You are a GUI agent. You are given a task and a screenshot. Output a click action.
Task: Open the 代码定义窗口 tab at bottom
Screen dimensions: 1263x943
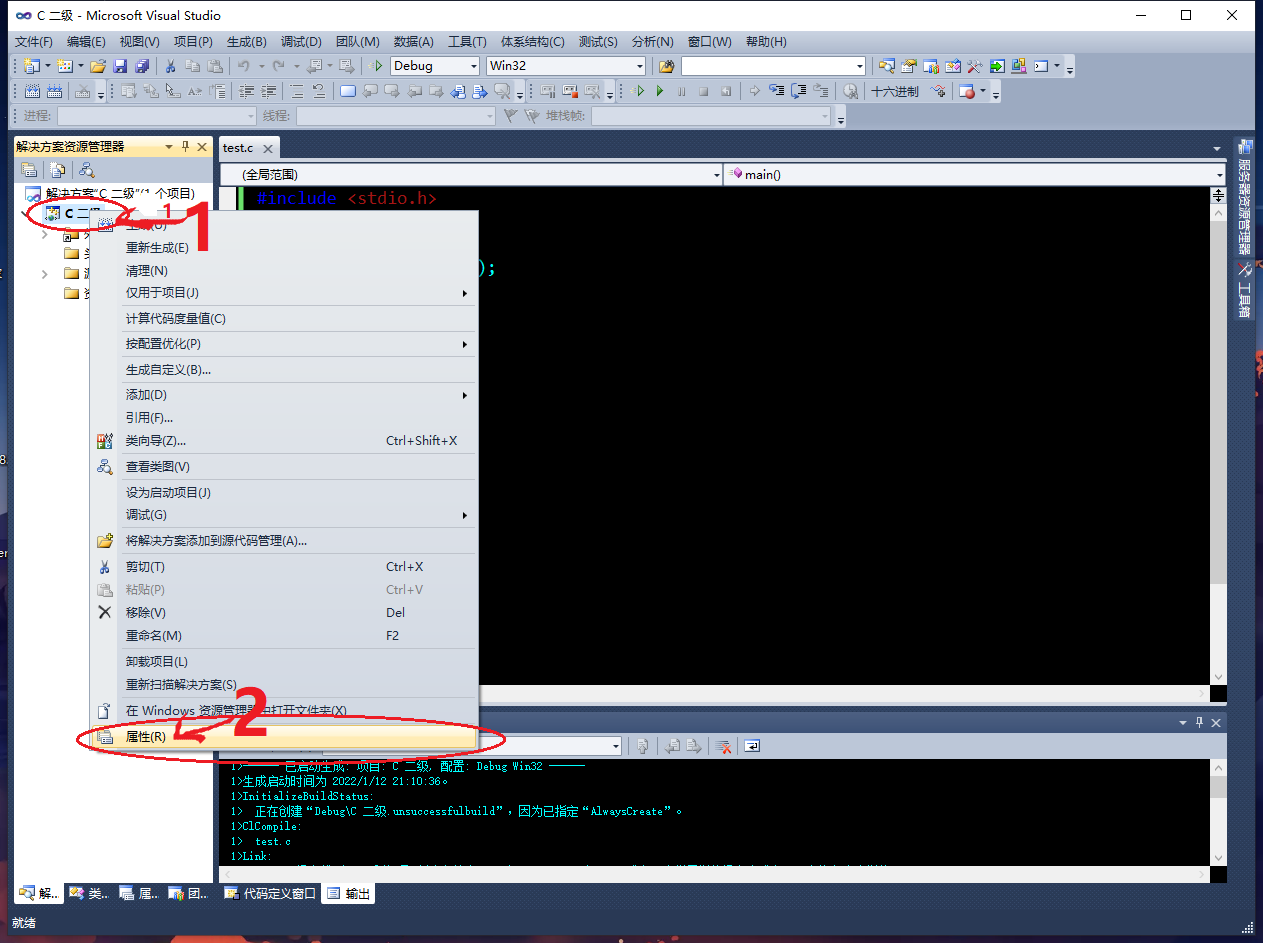270,894
